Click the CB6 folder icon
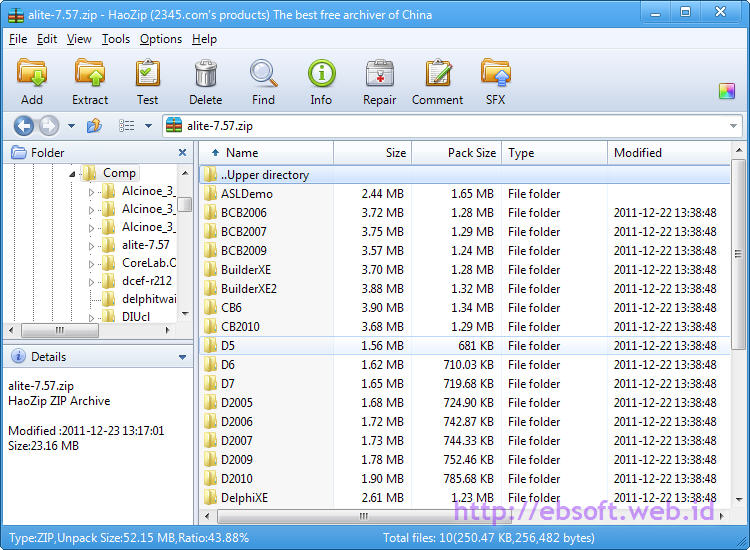750x550 pixels. pos(210,308)
